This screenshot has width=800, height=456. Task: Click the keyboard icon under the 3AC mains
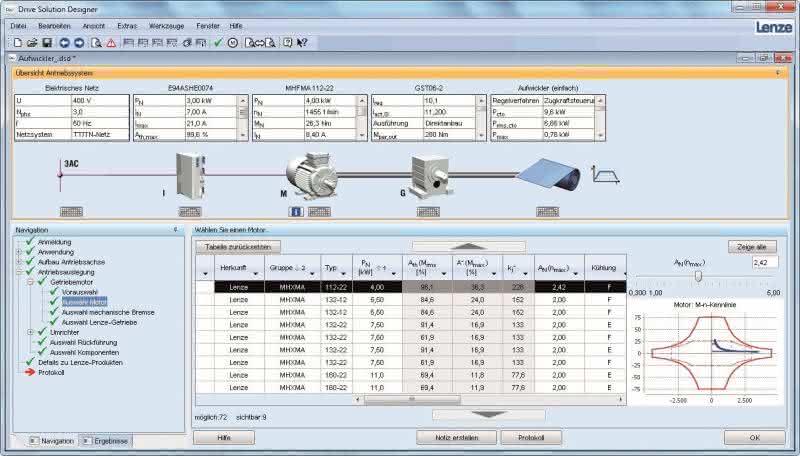coord(71,212)
